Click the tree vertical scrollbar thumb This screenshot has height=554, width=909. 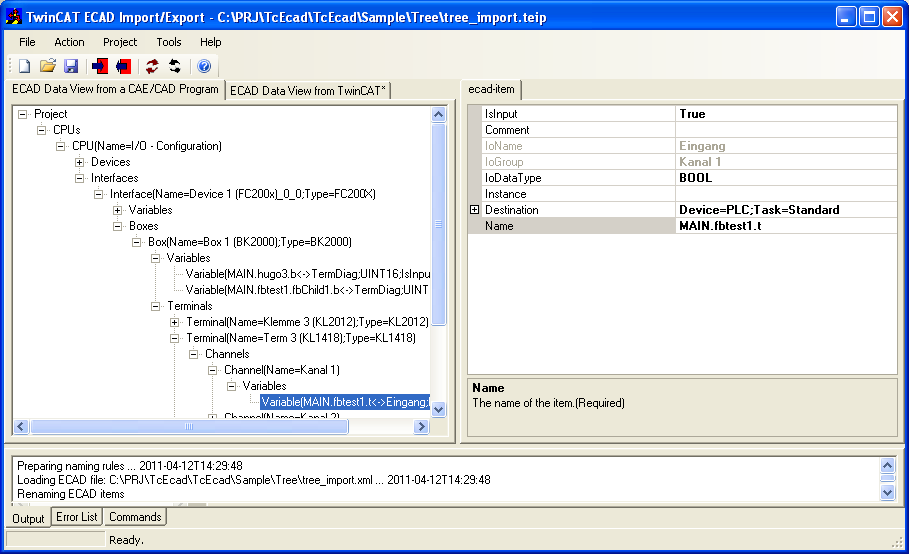tap(439, 224)
